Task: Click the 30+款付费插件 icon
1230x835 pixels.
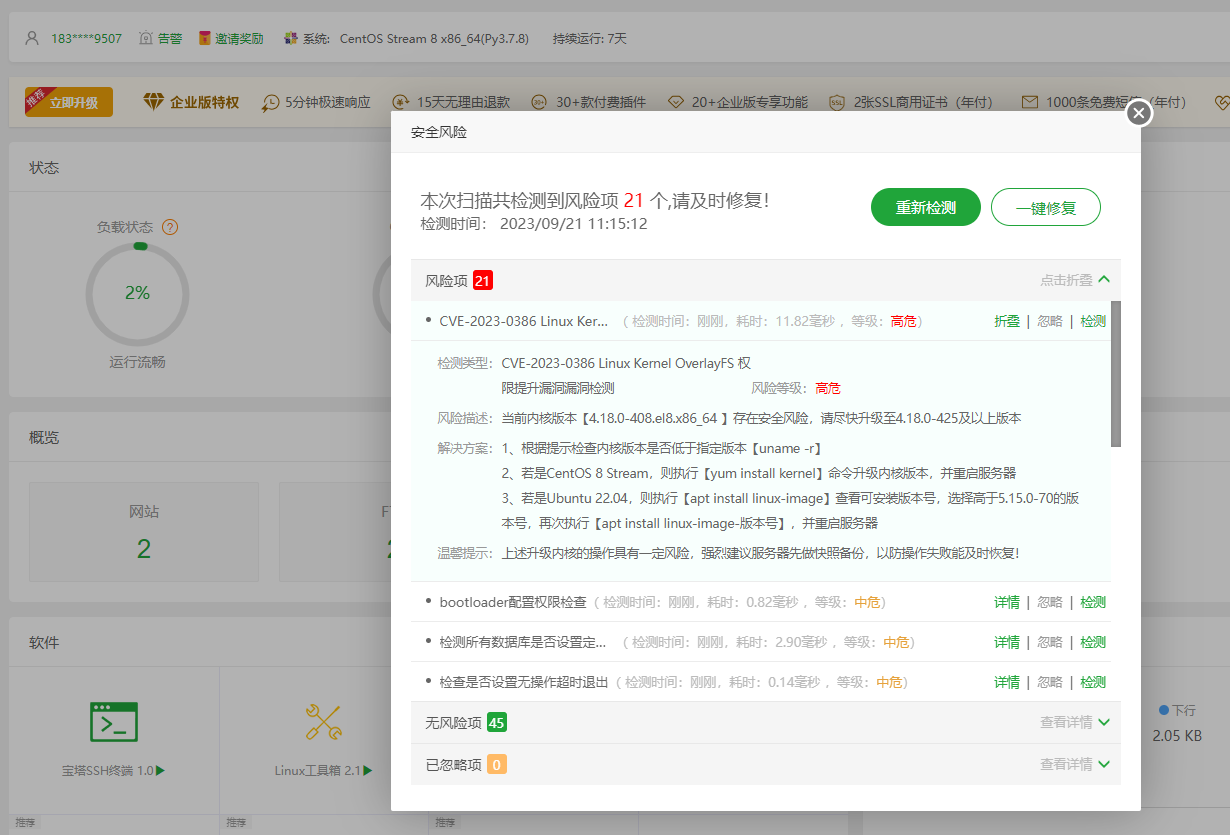Action: 539,102
